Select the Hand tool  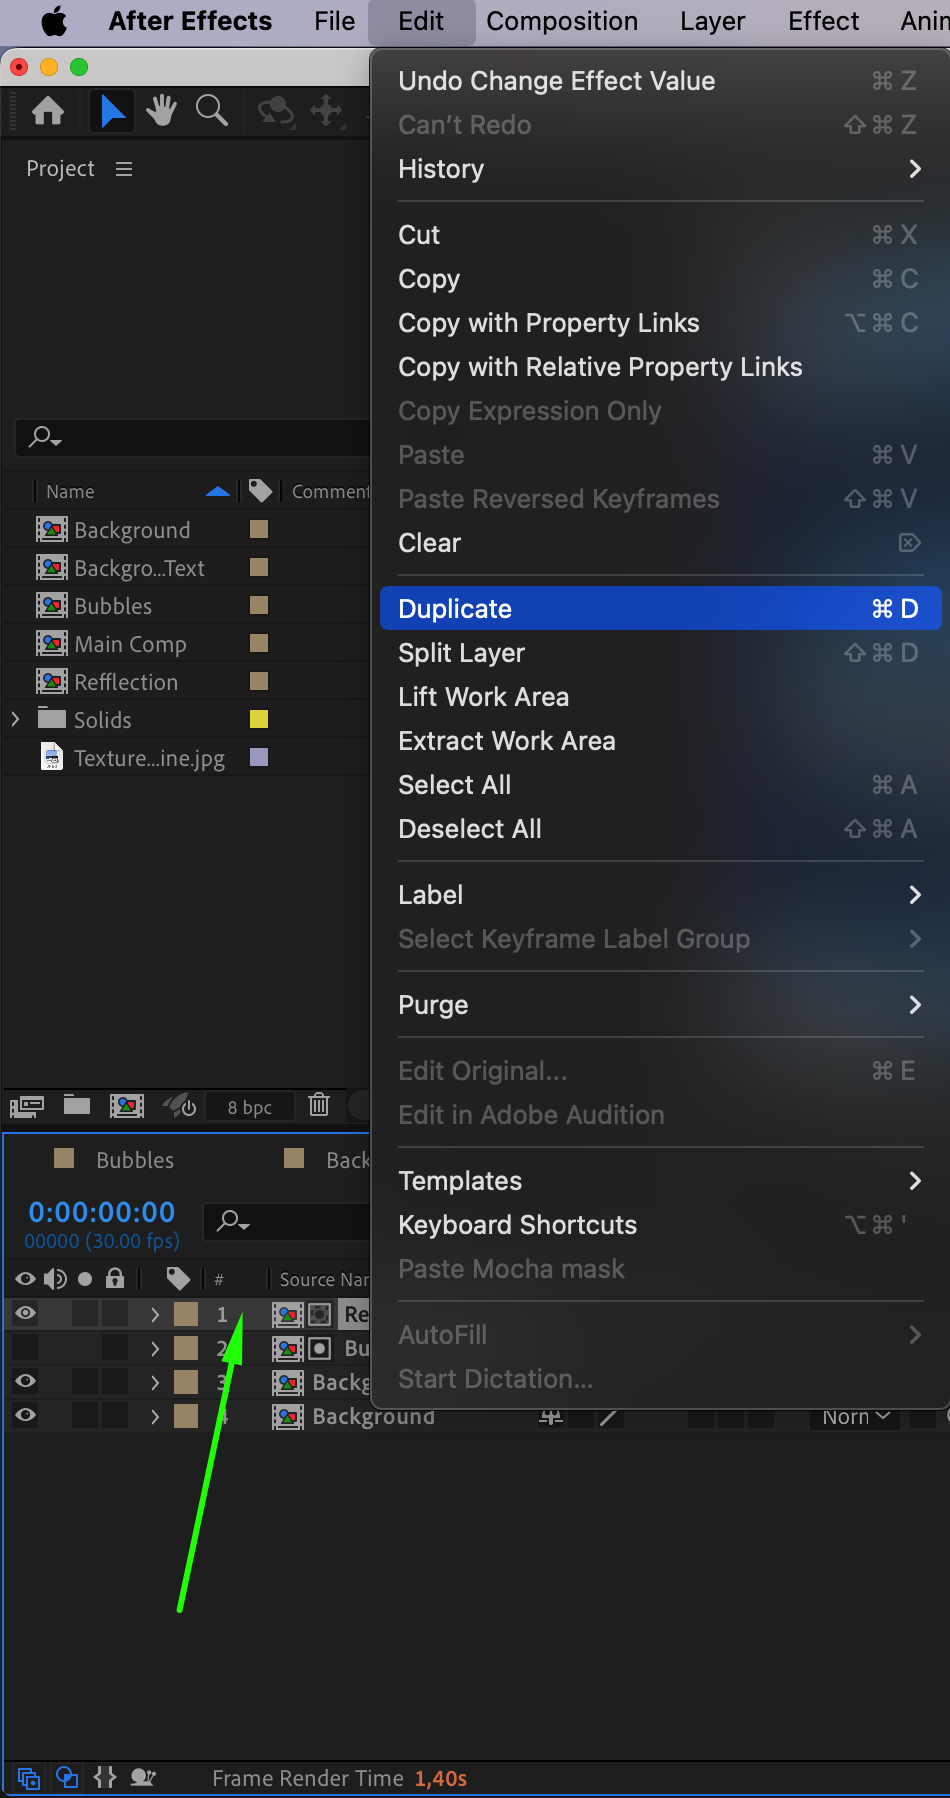pyautogui.click(x=161, y=110)
